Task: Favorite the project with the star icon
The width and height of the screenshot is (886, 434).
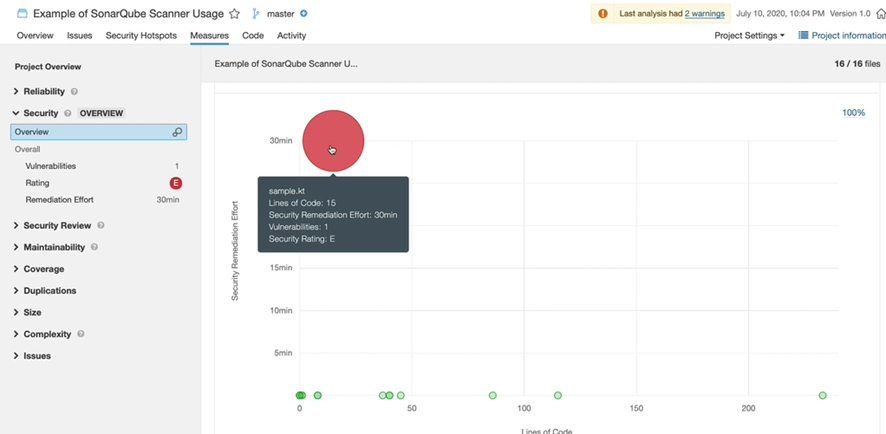Action: pos(234,14)
